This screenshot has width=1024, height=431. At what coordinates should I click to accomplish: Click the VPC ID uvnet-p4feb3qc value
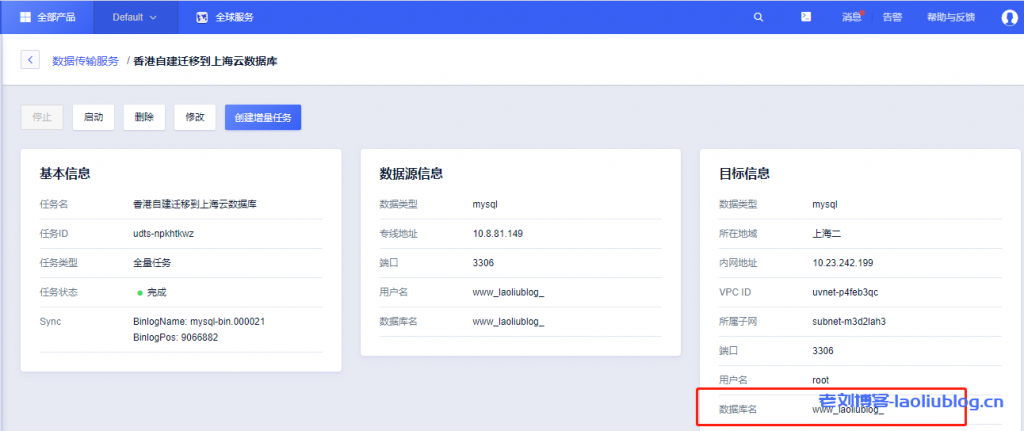tap(845, 292)
